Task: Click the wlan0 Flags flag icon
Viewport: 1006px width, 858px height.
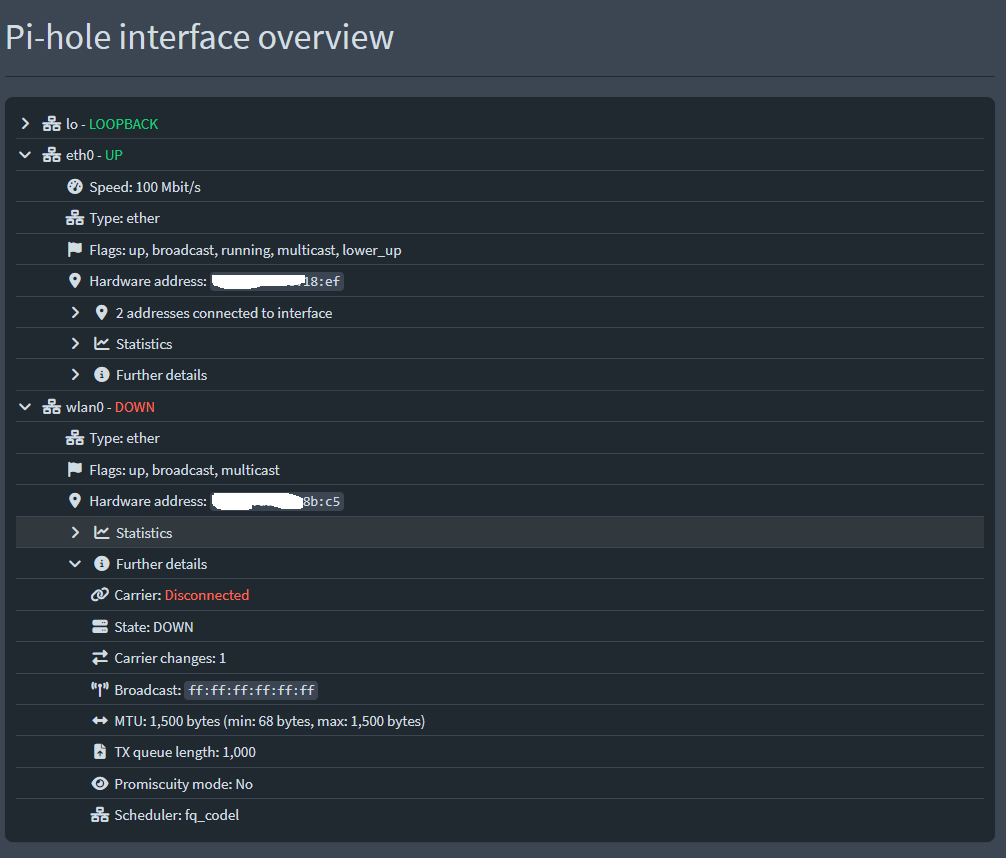Action: (75, 470)
